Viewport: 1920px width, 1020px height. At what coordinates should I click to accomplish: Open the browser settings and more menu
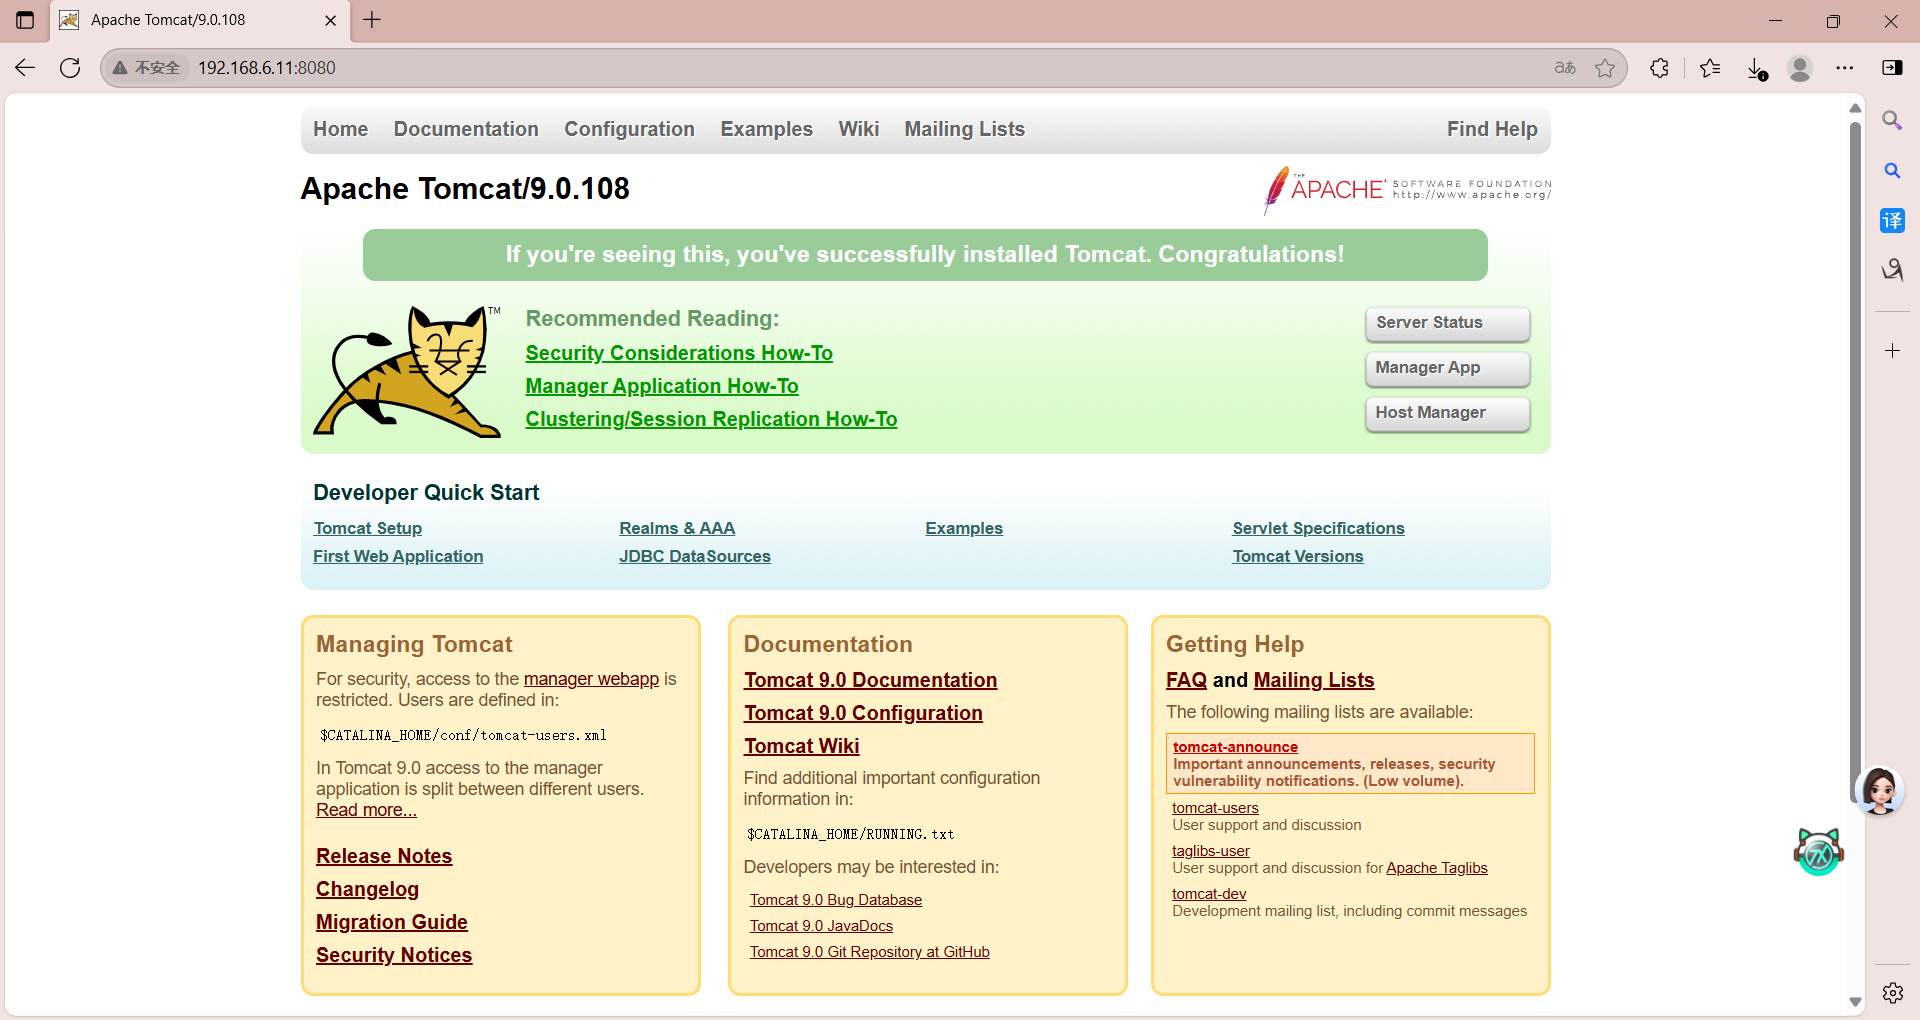click(1845, 68)
